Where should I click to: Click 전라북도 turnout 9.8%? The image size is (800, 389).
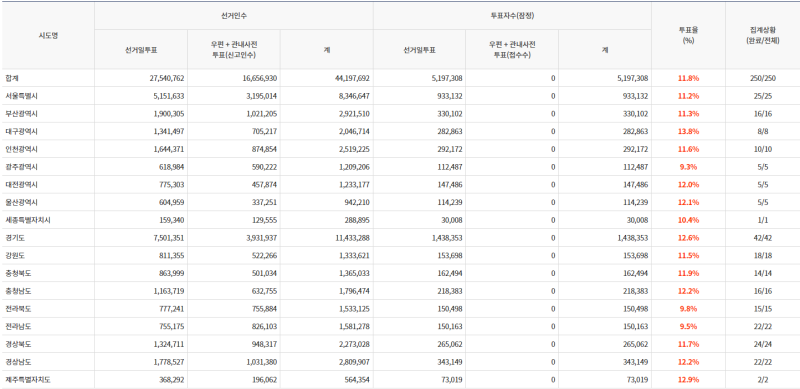(x=688, y=309)
